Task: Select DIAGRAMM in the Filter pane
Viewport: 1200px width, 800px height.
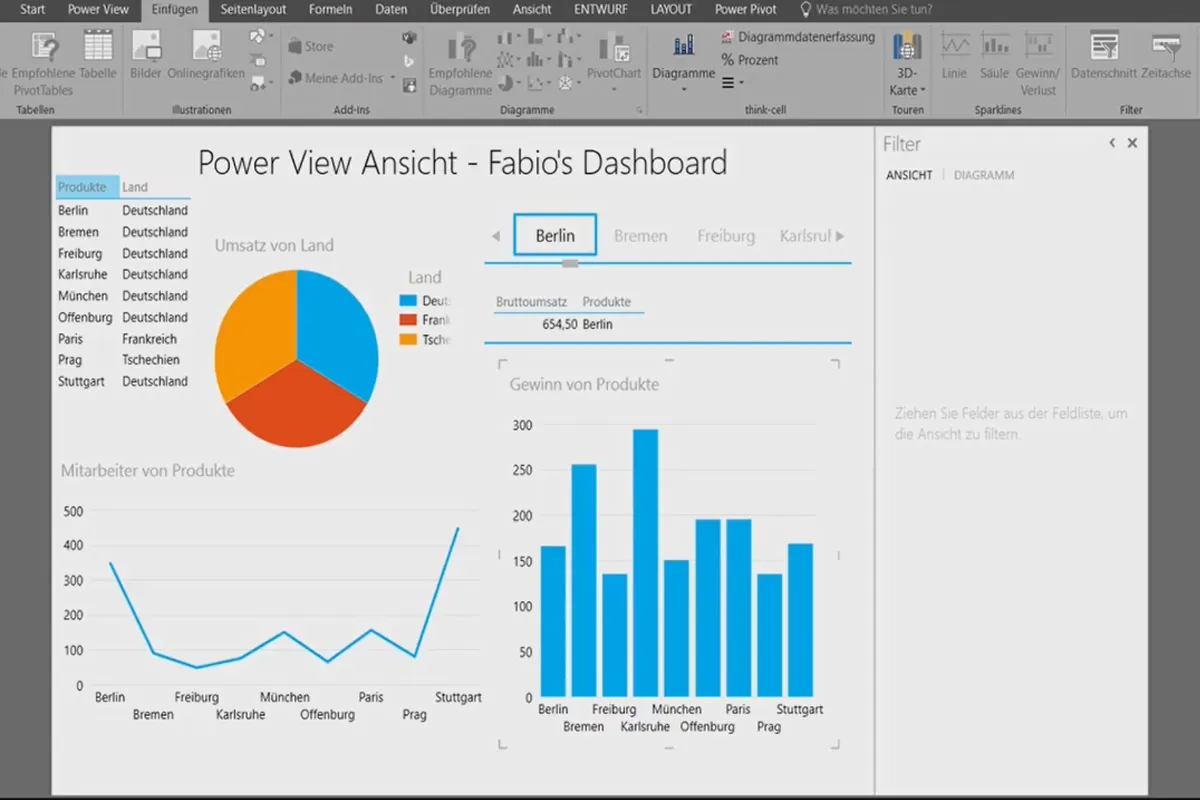Action: [984, 175]
